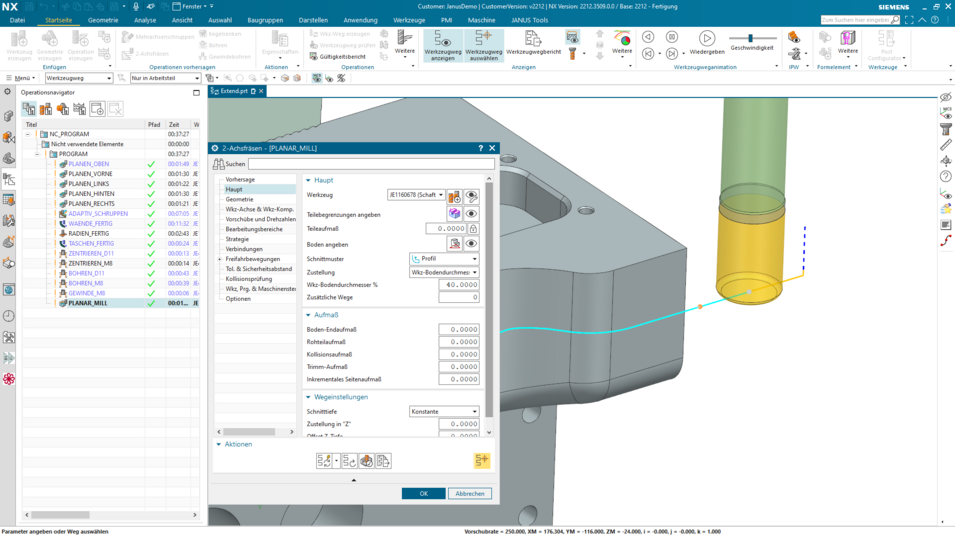Screen dimensions: 955x537
Task: Click the new tool icon beside Werkzeug
Action: click(x=454, y=196)
